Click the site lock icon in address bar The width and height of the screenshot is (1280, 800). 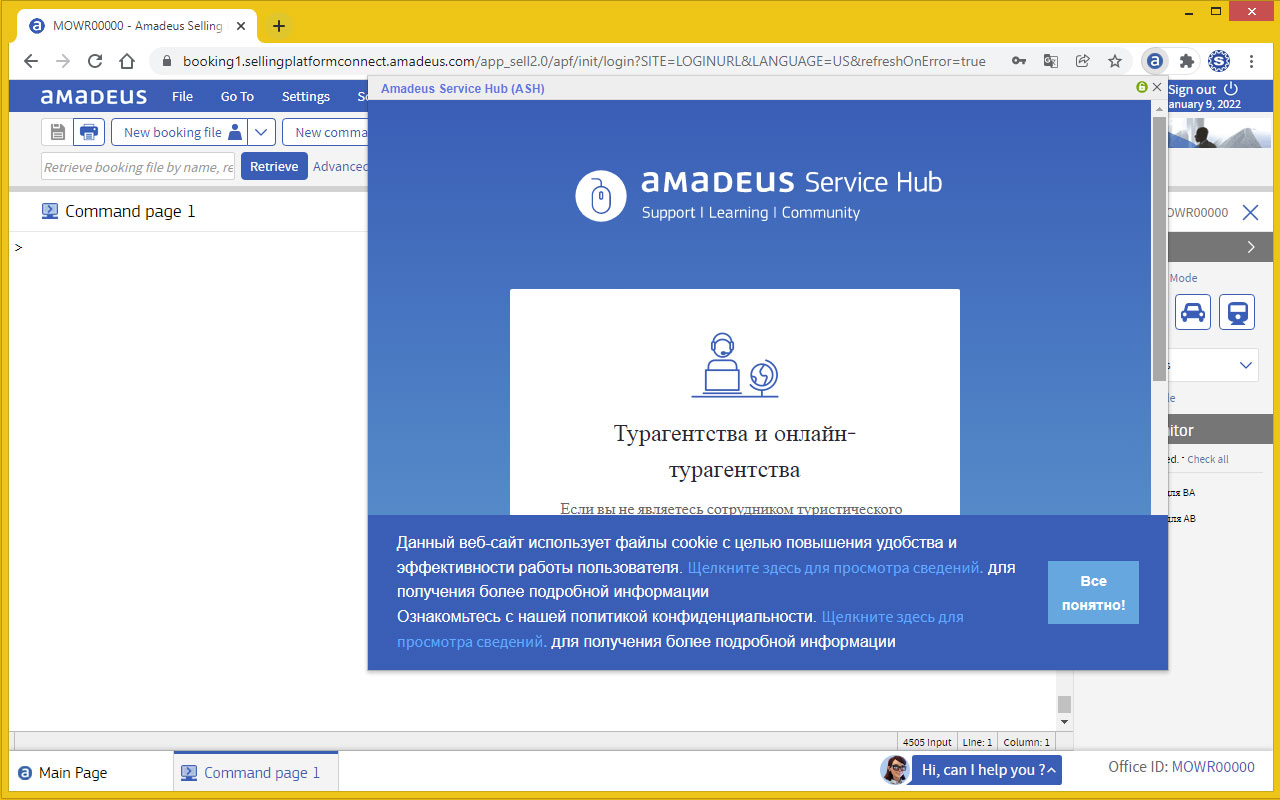point(167,61)
